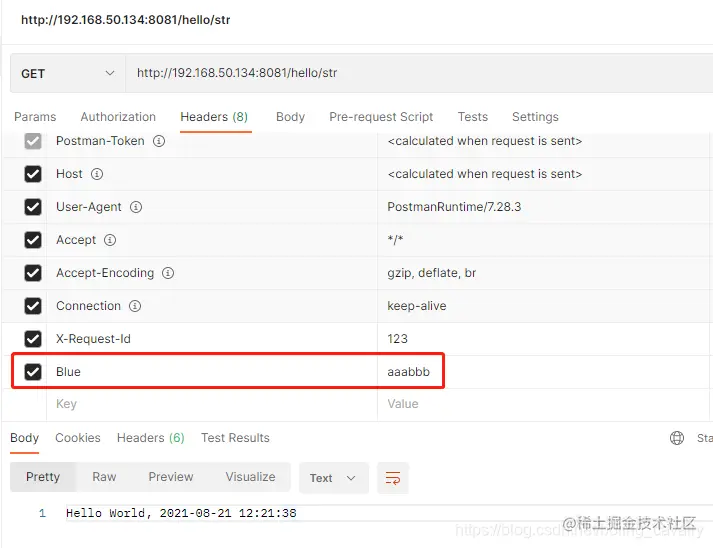The height and width of the screenshot is (548, 713).
Task: Uncheck the Host header checkbox
Action: (33, 174)
